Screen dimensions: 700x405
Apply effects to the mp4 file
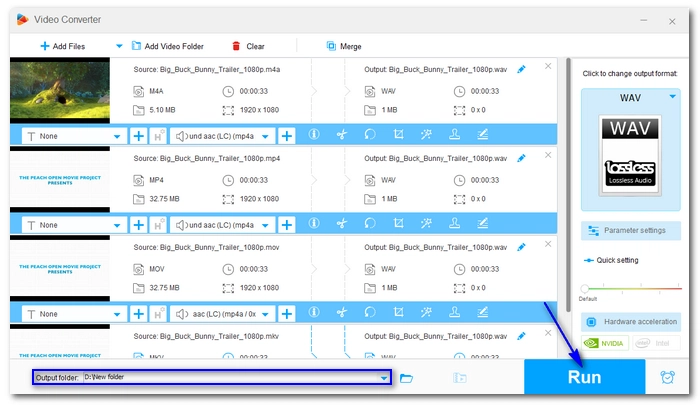coord(426,223)
